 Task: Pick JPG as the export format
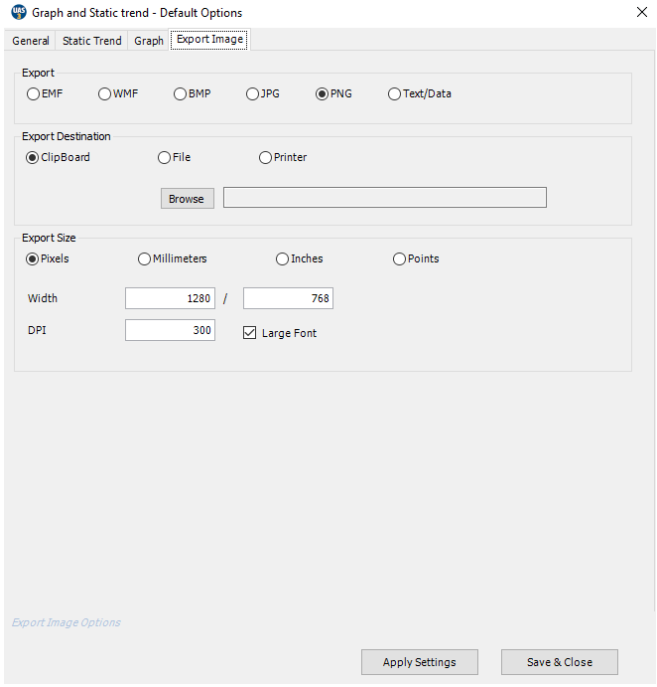point(252,94)
